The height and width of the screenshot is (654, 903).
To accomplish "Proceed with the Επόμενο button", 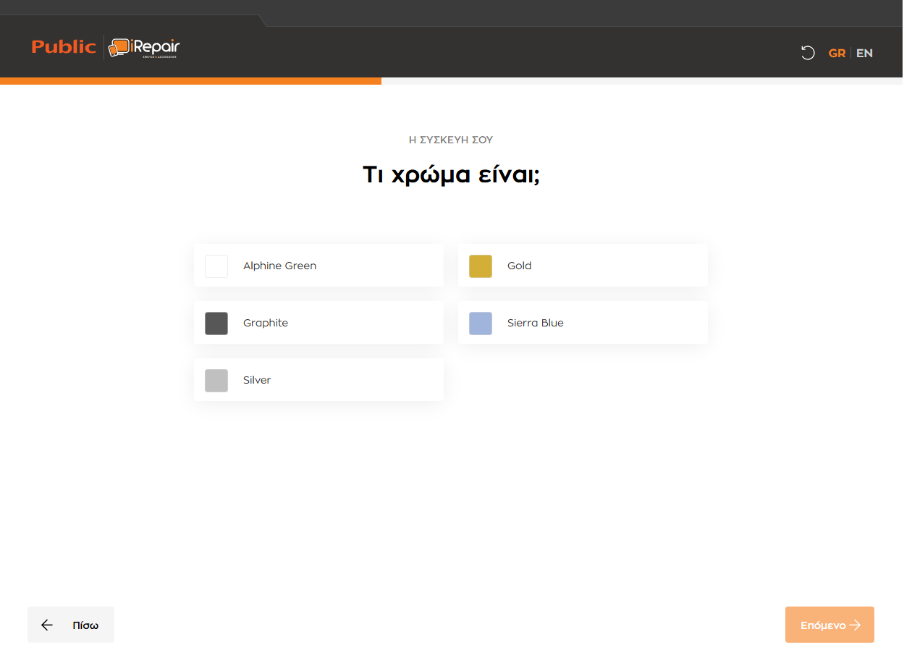I will click(x=829, y=625).
